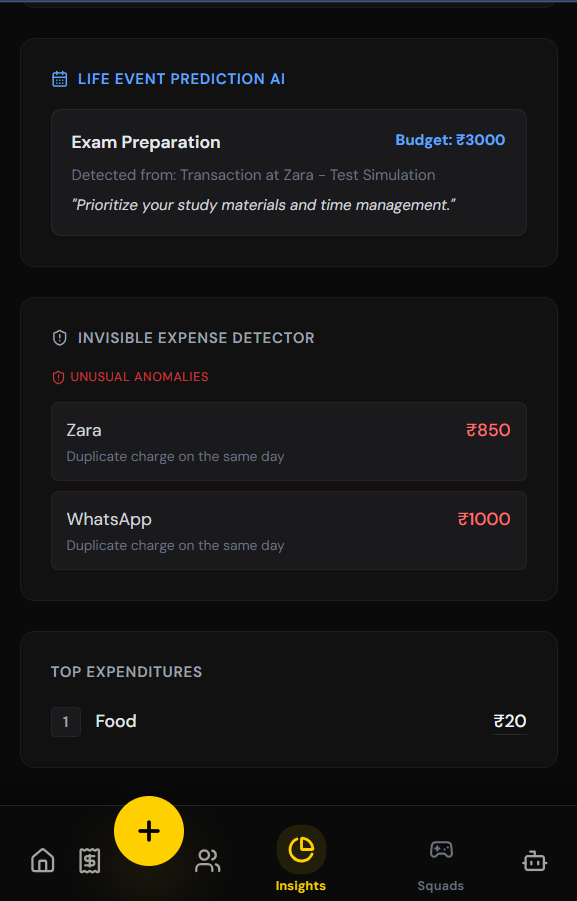Click the rank 1 badge next to Food
Viewport: 577px width, 901px height.
click(x=66, y=722)
